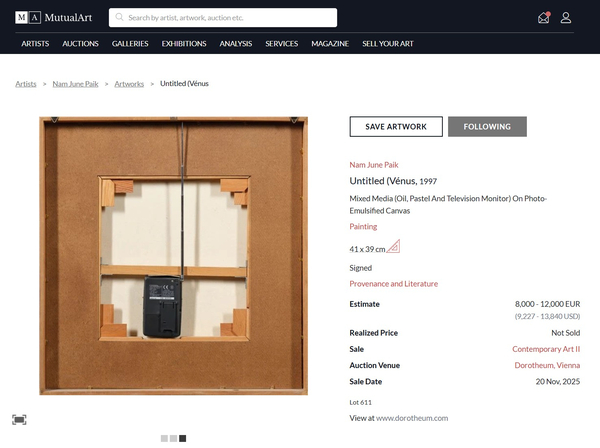
Task: Focus the artist and artwork search field
Action: 230,18
